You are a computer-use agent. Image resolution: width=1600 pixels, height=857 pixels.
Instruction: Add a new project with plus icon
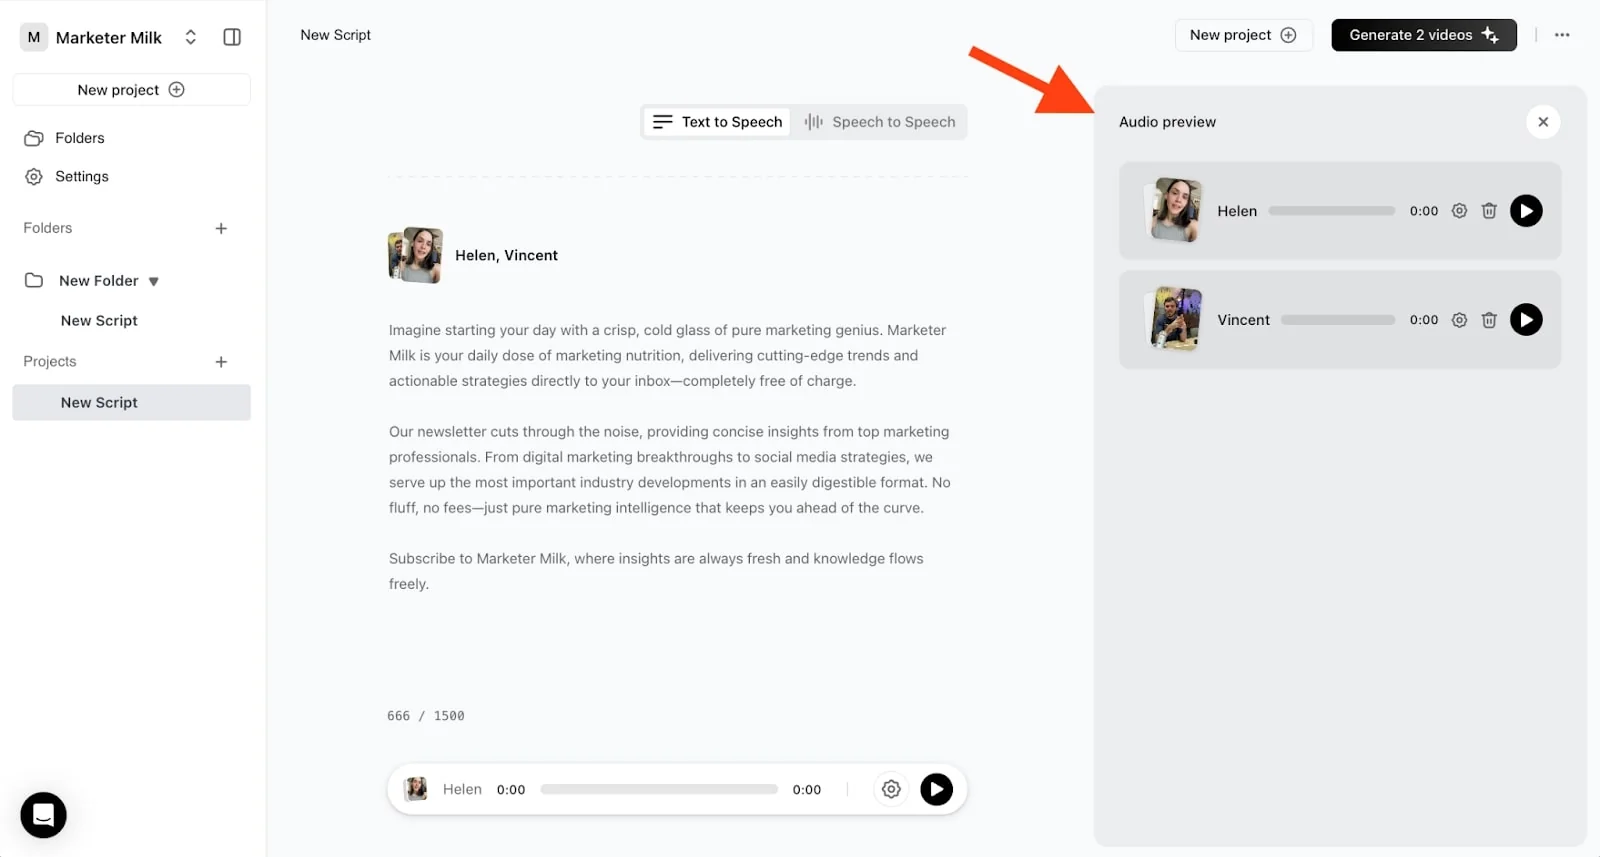[221, 361]
